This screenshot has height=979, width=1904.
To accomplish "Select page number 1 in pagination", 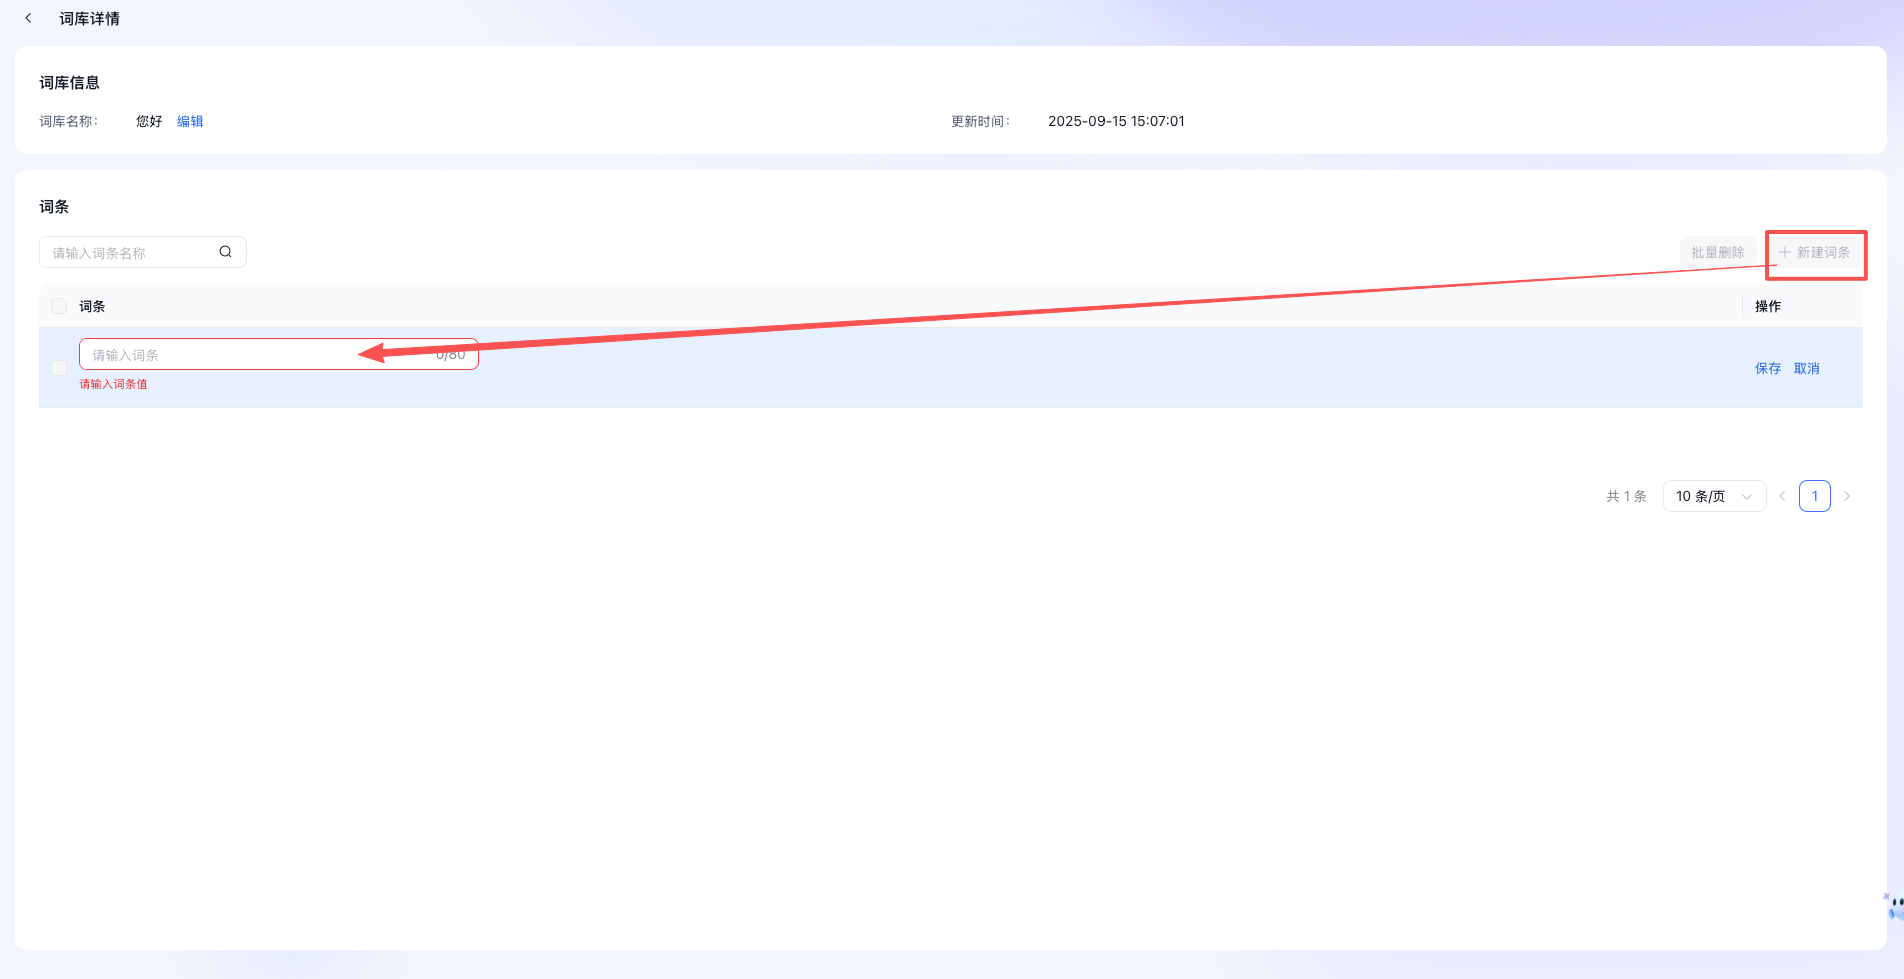I will [1814, 496].
